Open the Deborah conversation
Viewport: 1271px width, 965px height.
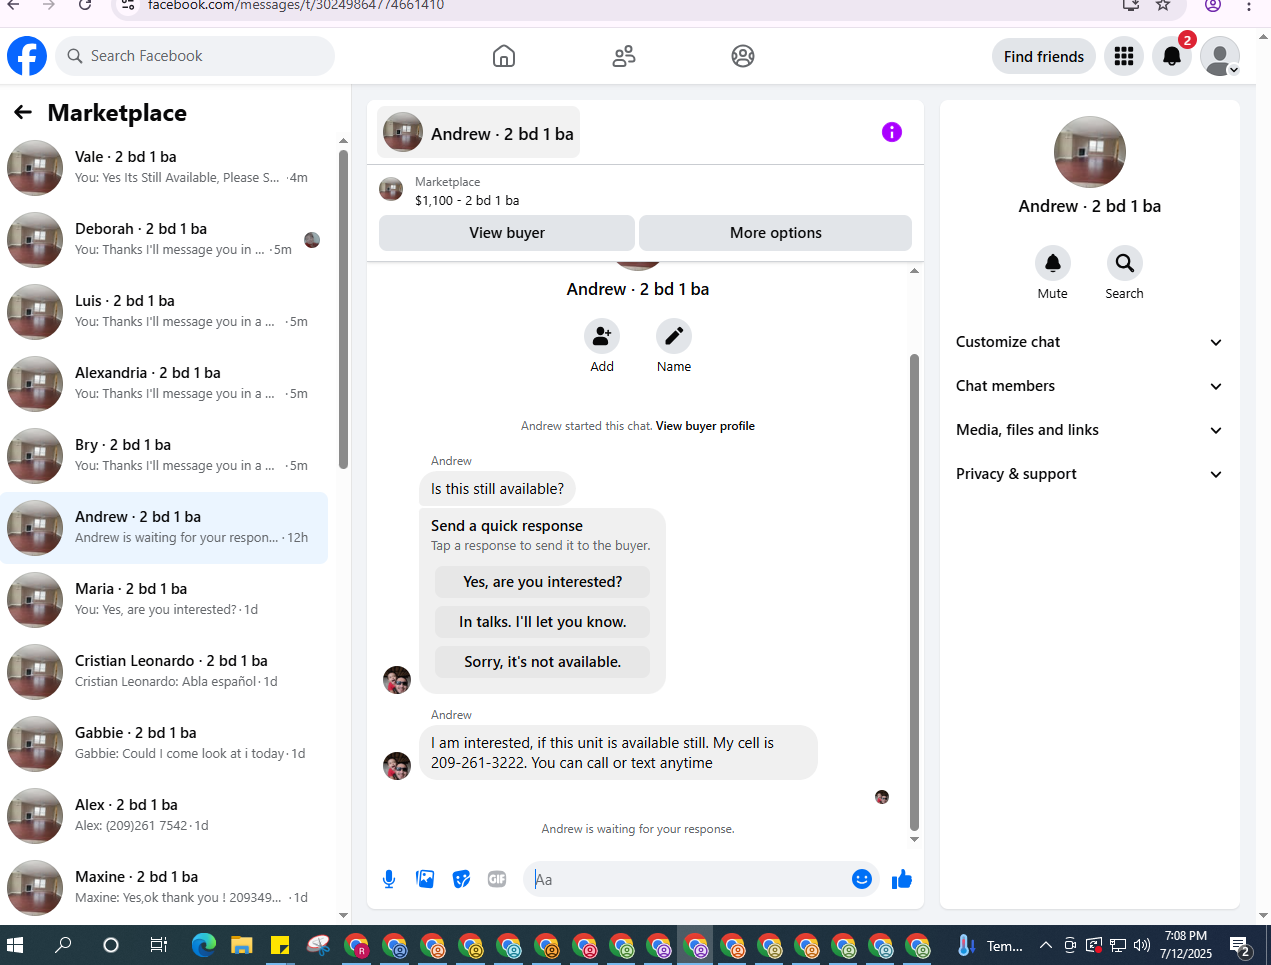(165, 240)
